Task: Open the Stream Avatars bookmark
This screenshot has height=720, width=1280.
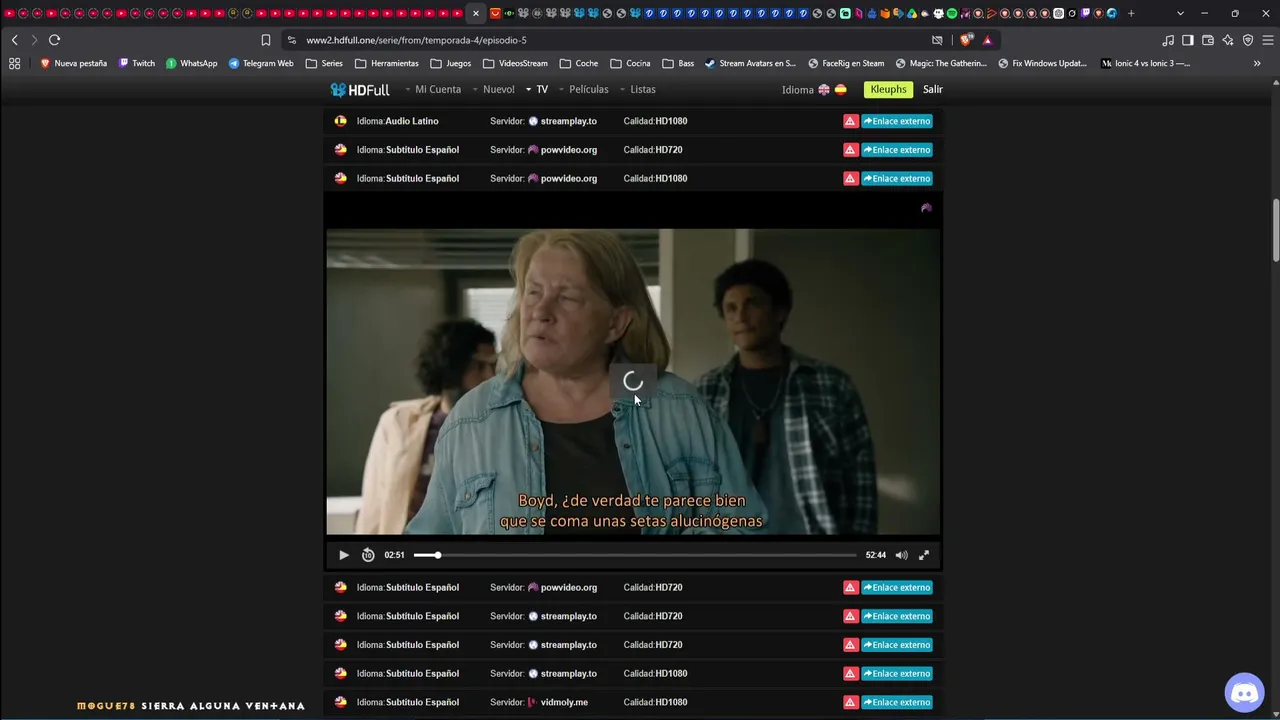Action: 750,63
